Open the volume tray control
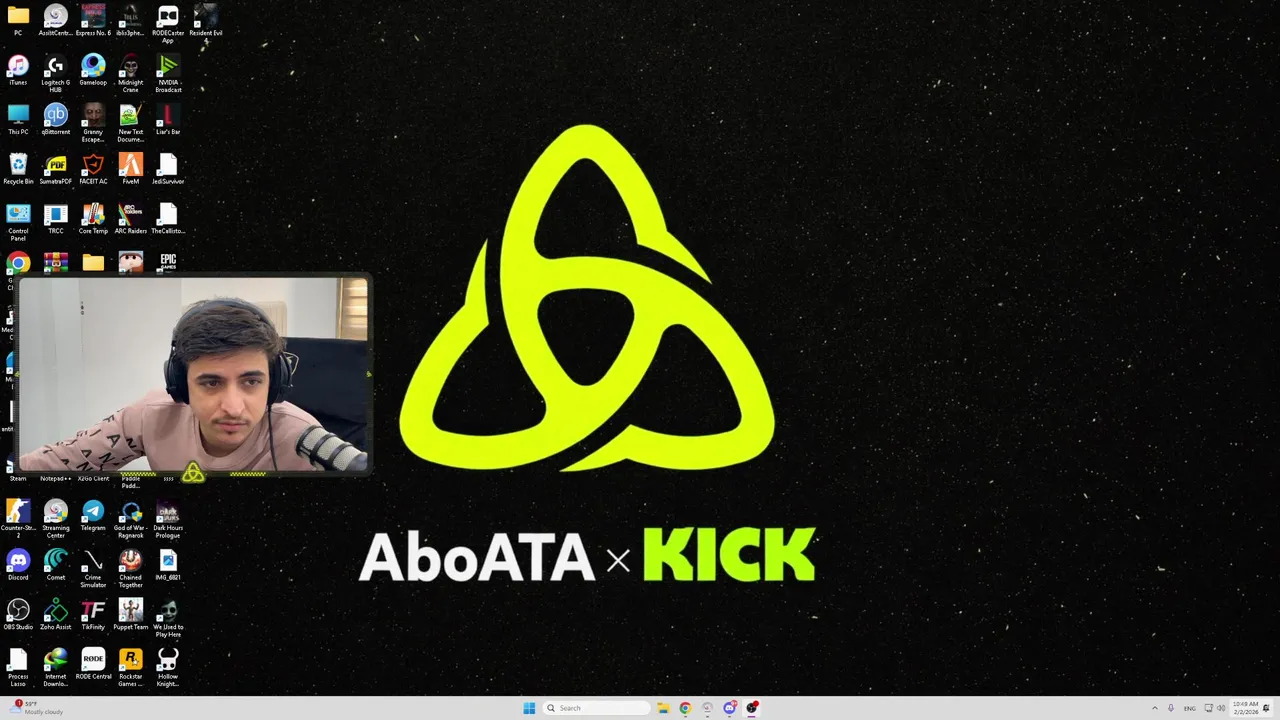Viewport: 1280px width, 720px height. click(x=1221, y=708)
